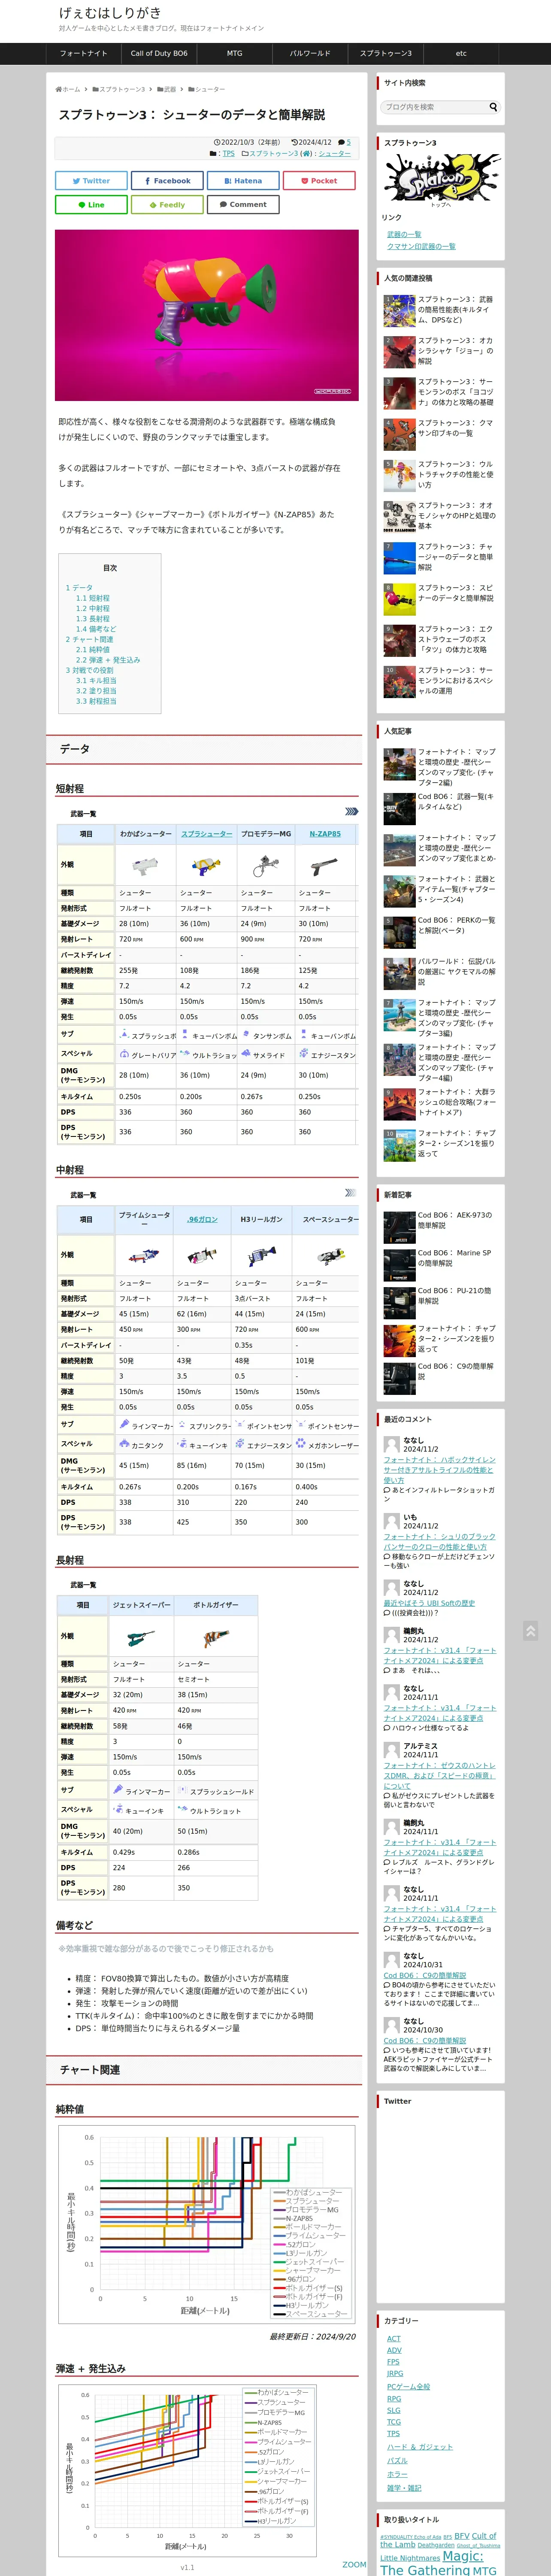The height and width of the screenshot is (2576, 551).
Task: Open N-ZAP85 link in short-range table header
Action: (325, 834)
